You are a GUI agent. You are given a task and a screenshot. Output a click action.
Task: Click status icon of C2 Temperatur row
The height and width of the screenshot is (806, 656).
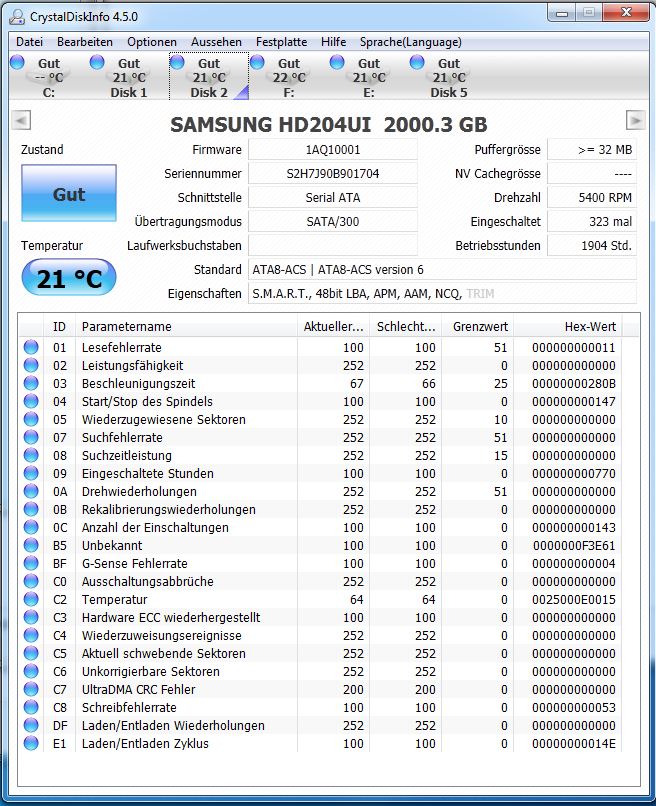click(31, 599)
